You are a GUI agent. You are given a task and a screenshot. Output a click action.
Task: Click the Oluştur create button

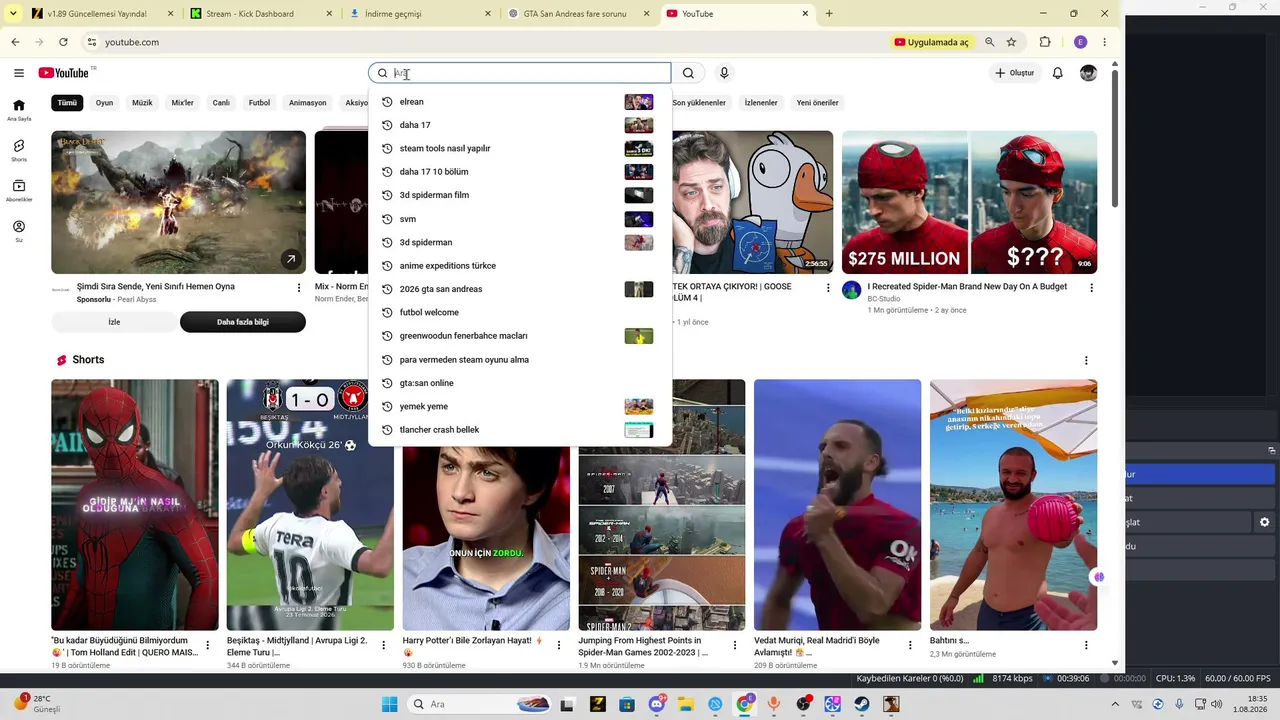[x=1014, y=73]
